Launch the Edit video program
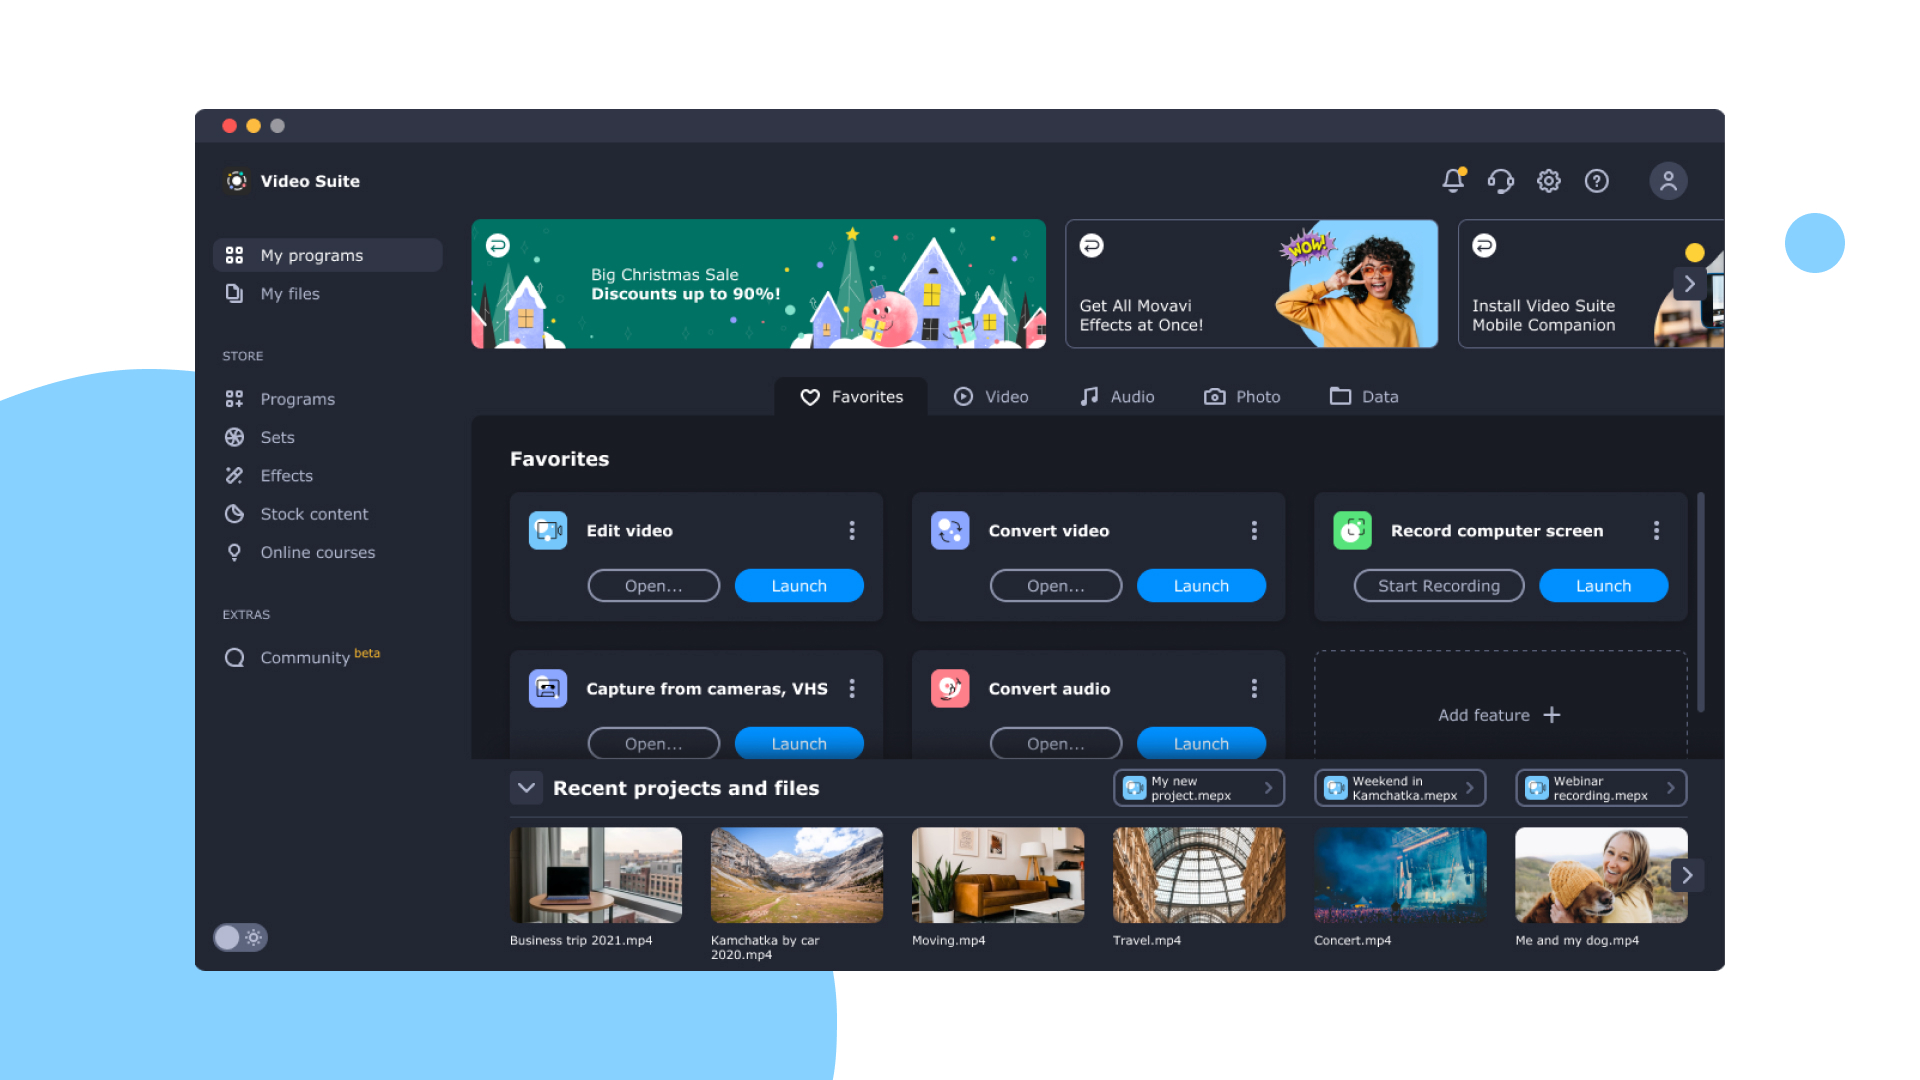Viewport: 1920px width, 1080px height. 798,585
